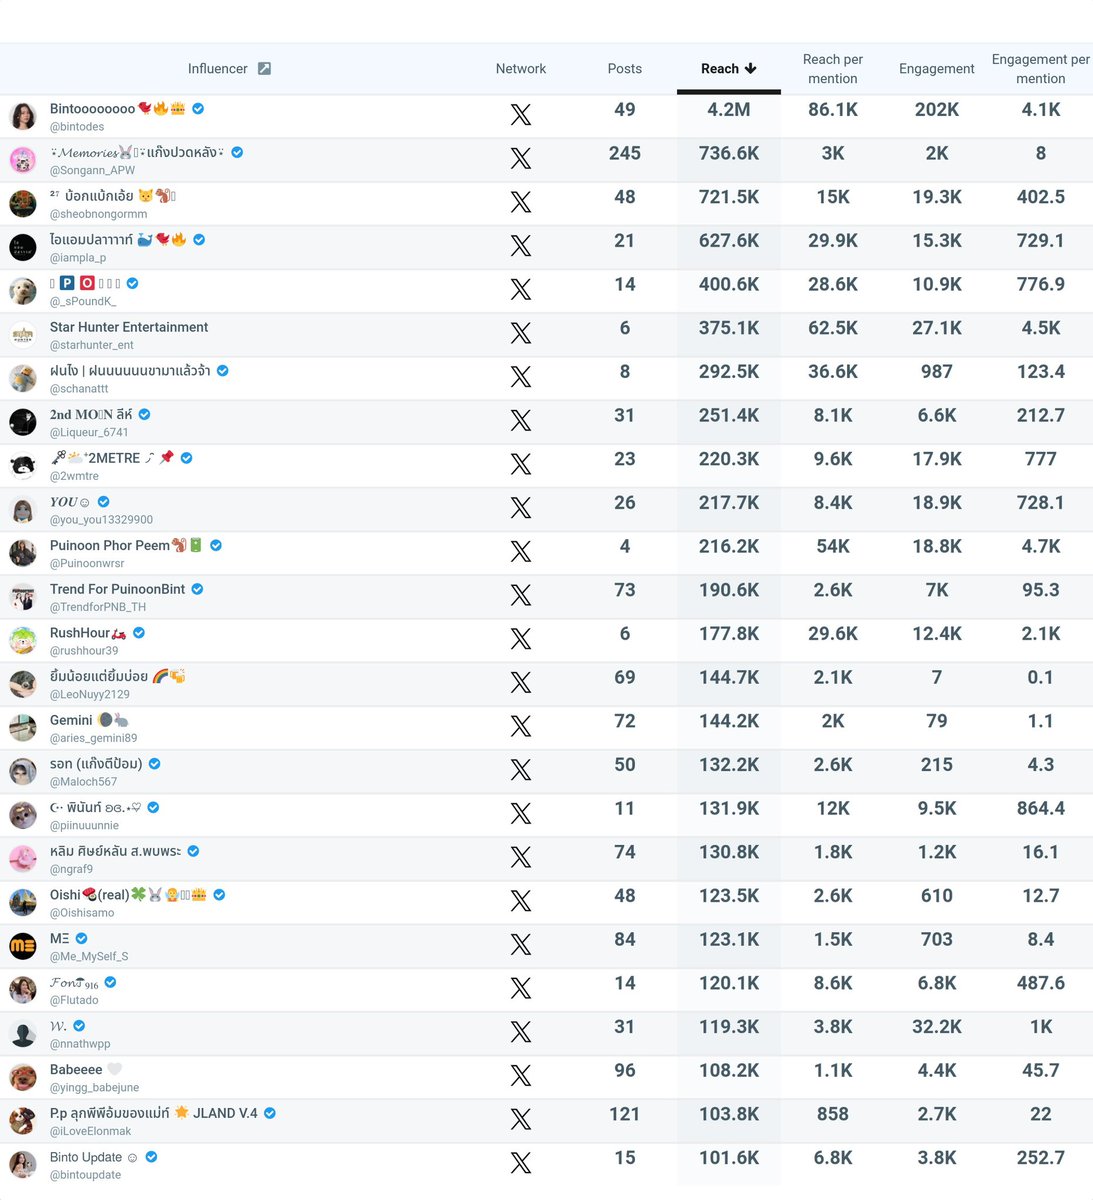Open X network icon for Bintooooooooo row

[521, 115]
